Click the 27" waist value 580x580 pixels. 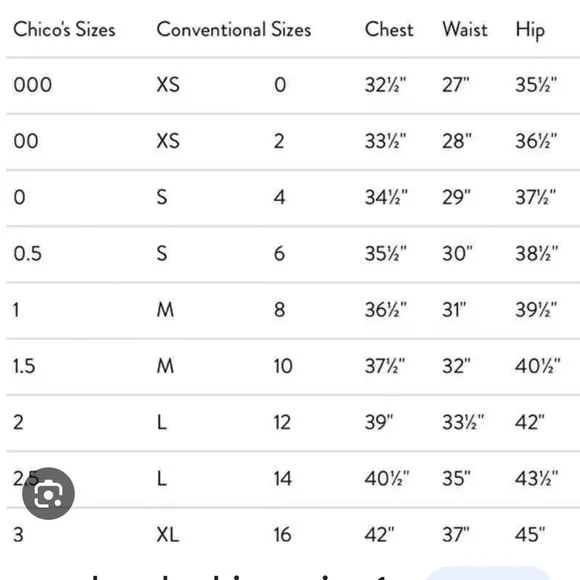[456, 85]
